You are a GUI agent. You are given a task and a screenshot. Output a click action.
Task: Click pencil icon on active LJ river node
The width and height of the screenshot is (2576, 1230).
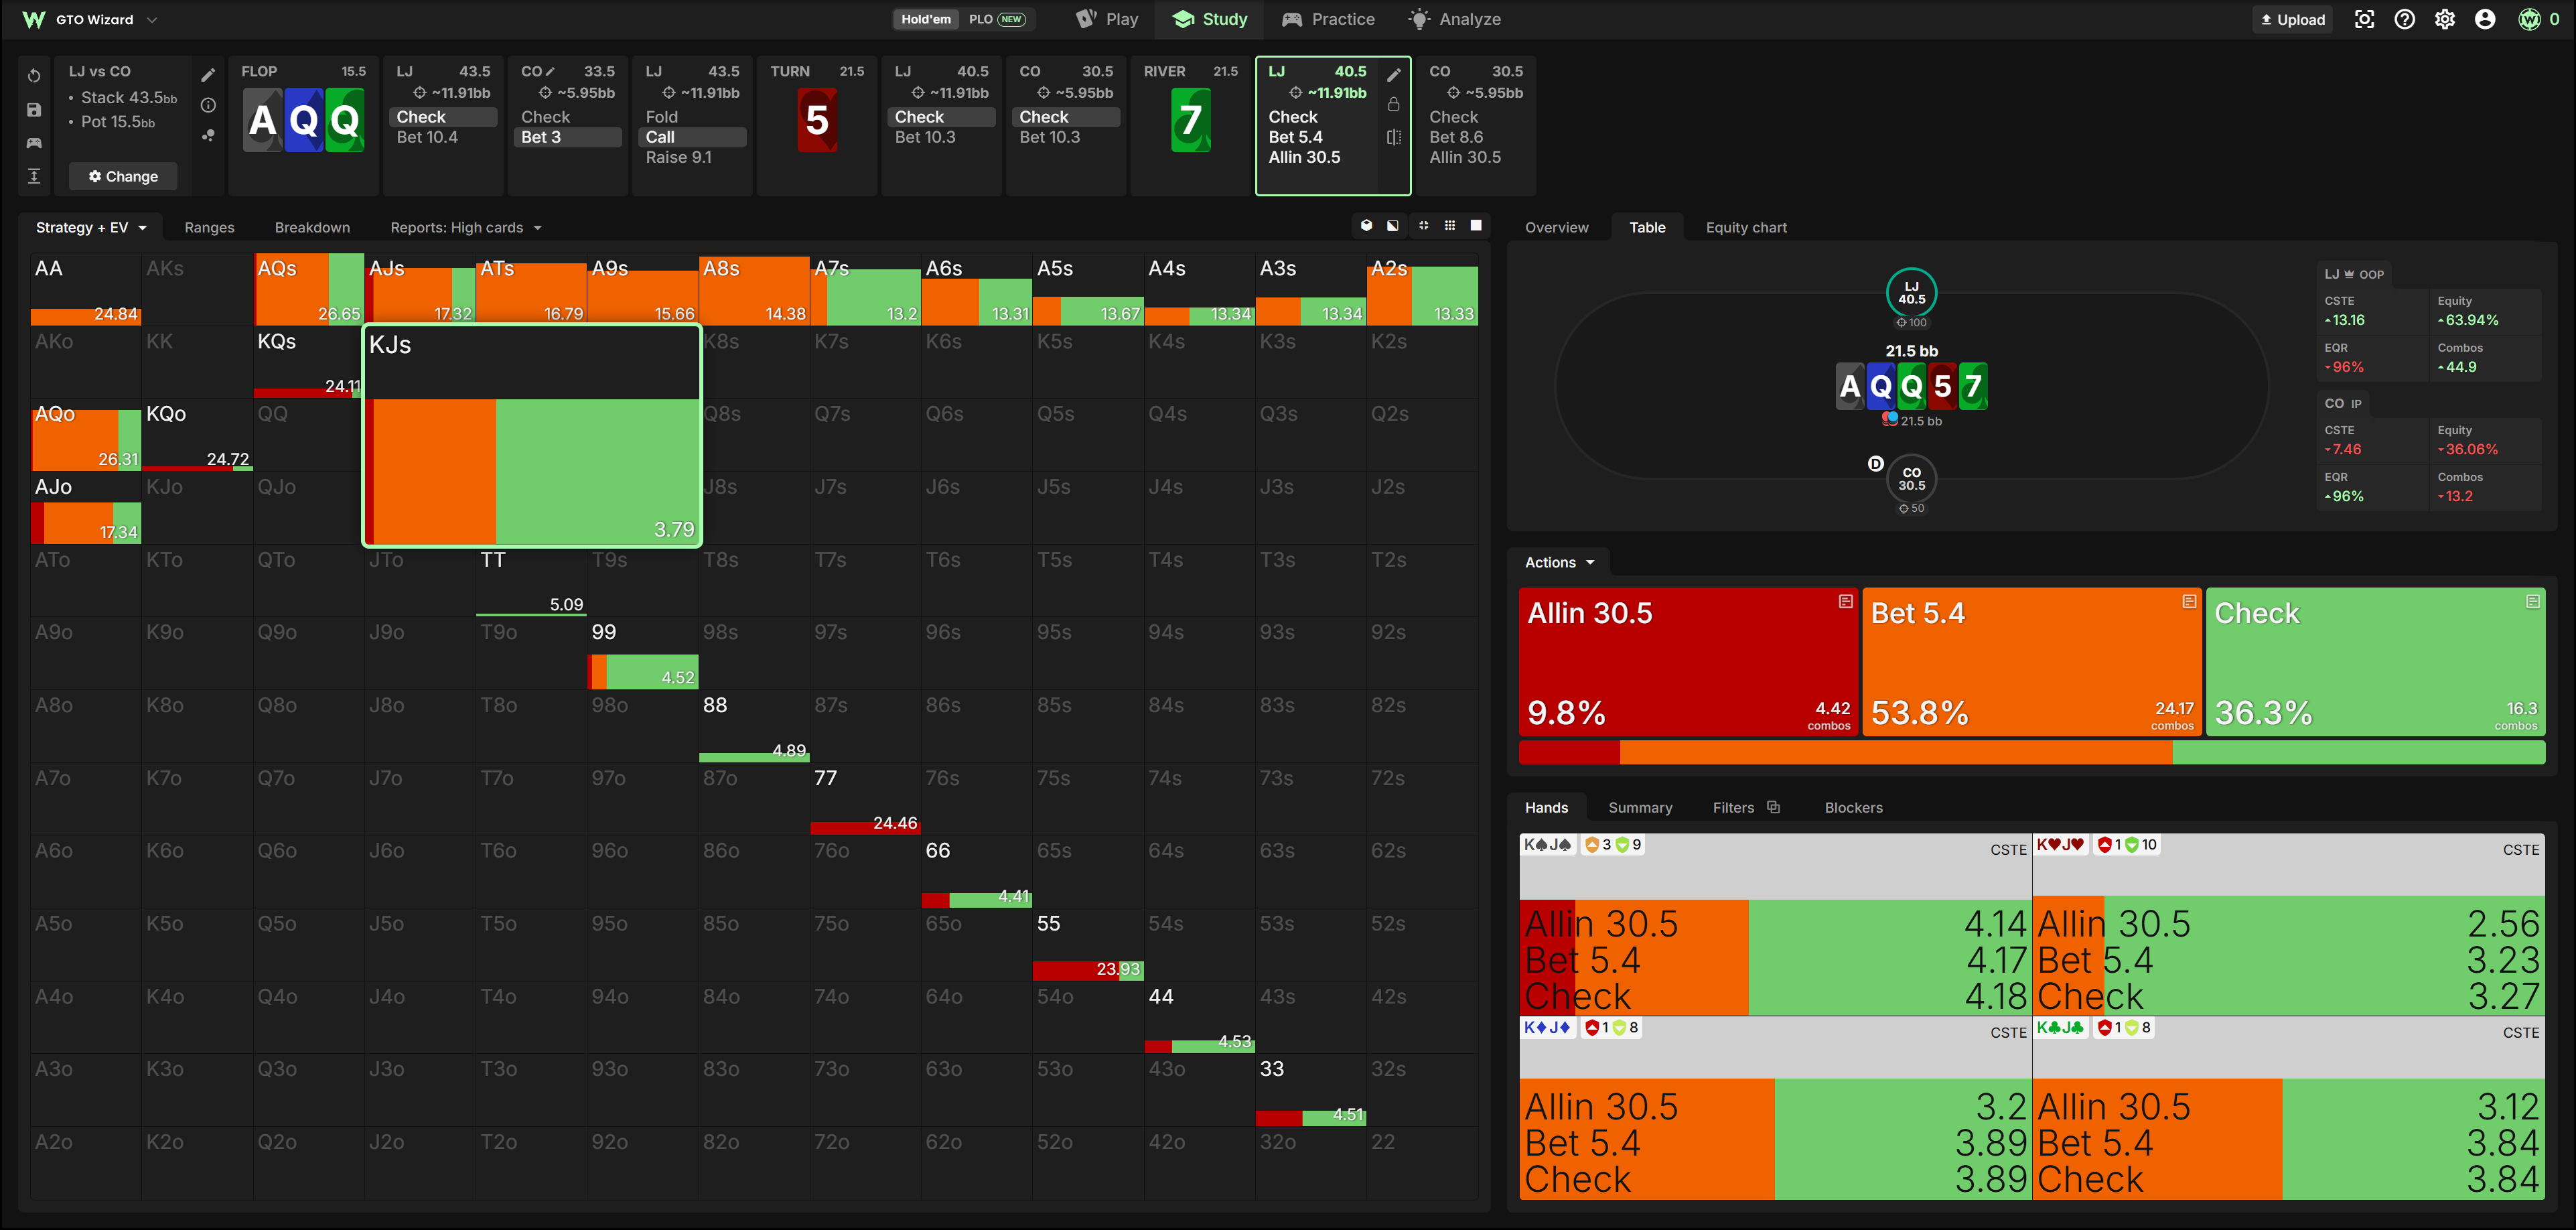[x=1394, y=75]
